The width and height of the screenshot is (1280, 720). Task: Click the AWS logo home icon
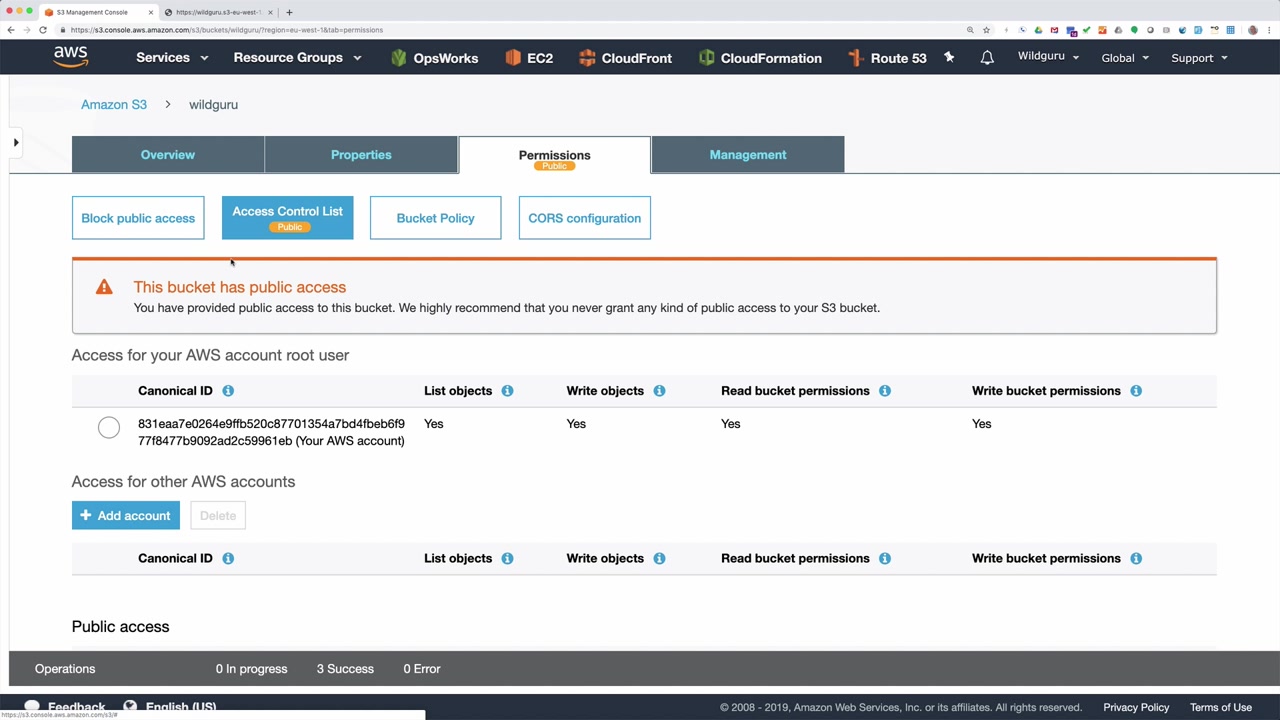(71, 57)
